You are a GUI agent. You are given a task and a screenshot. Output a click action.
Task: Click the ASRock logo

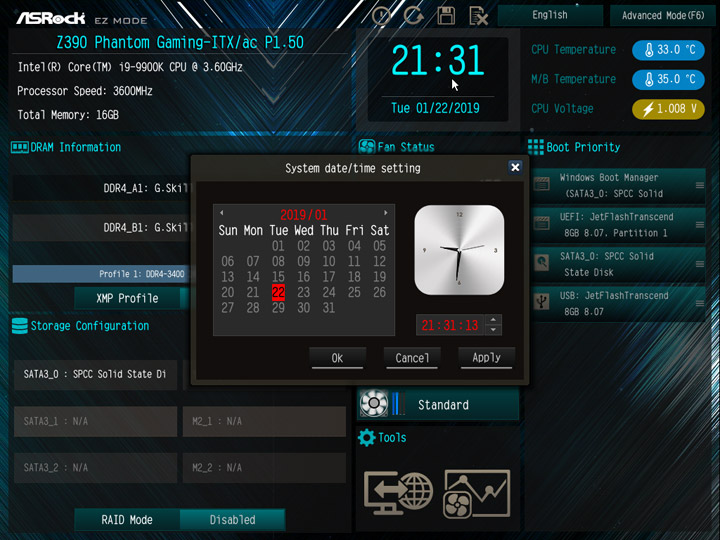51,18
